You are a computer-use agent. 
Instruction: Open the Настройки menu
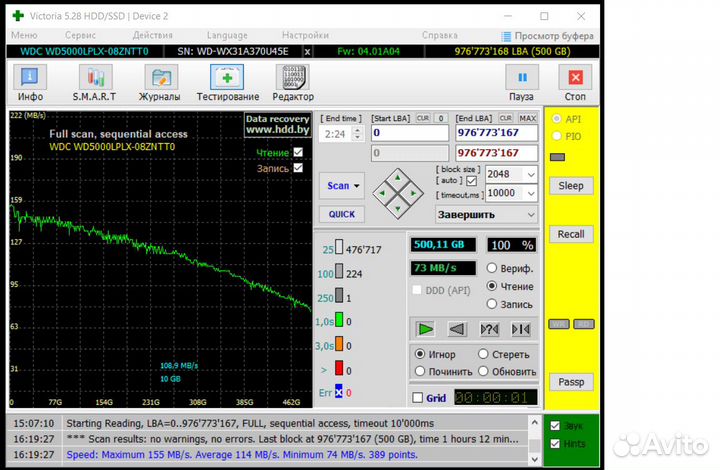305,35
